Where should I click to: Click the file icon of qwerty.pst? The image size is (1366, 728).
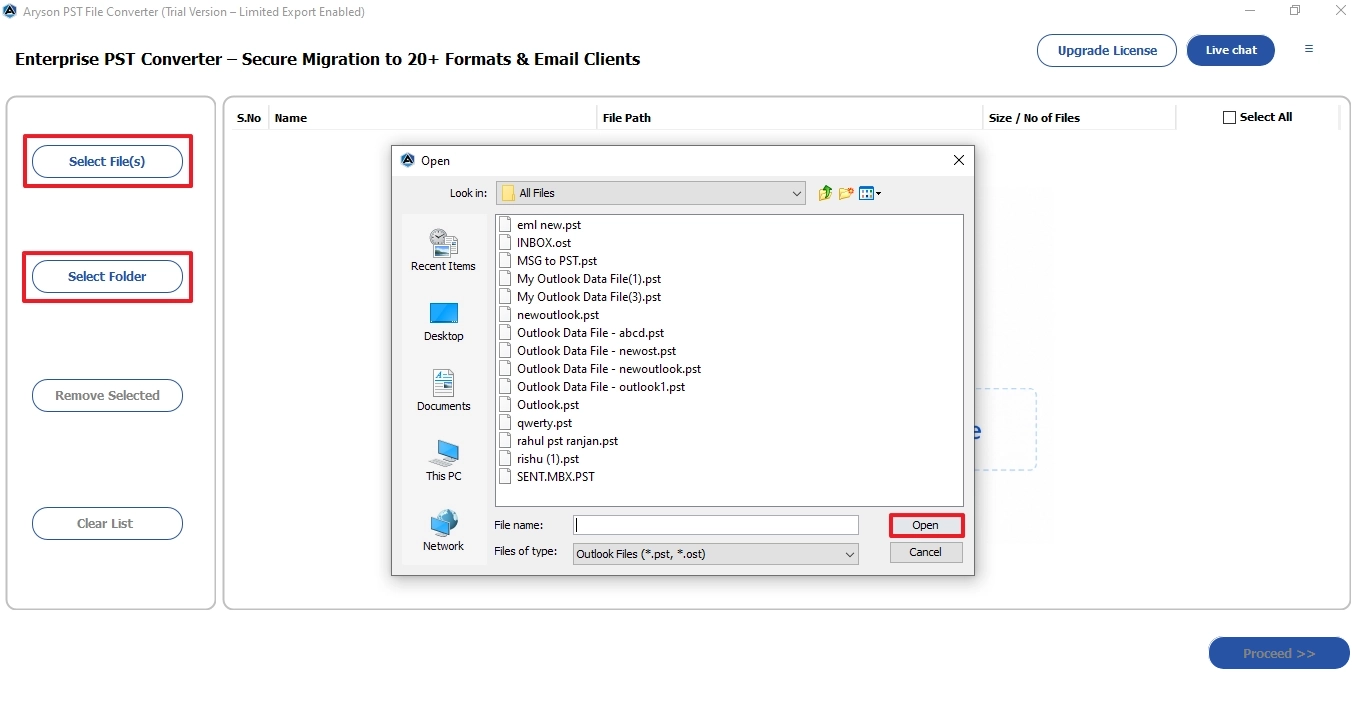pos(505,423)
